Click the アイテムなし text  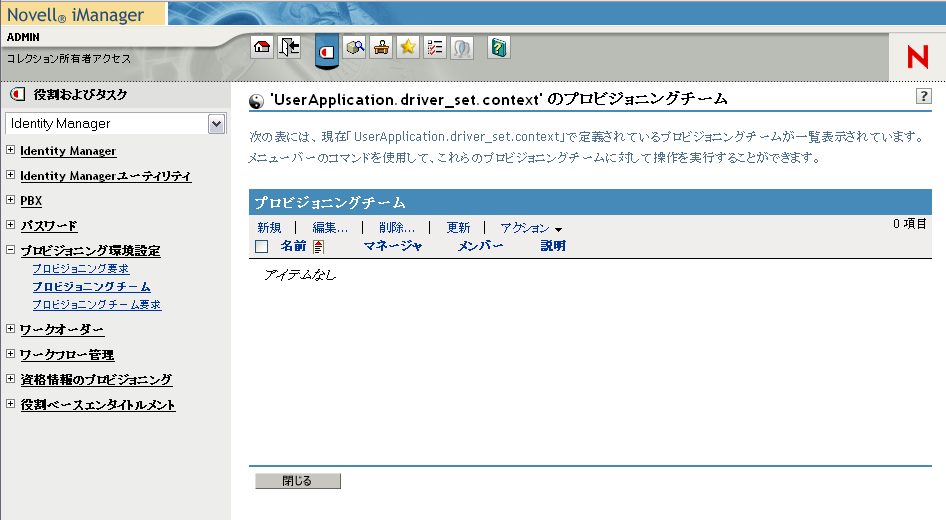(300, 275)
